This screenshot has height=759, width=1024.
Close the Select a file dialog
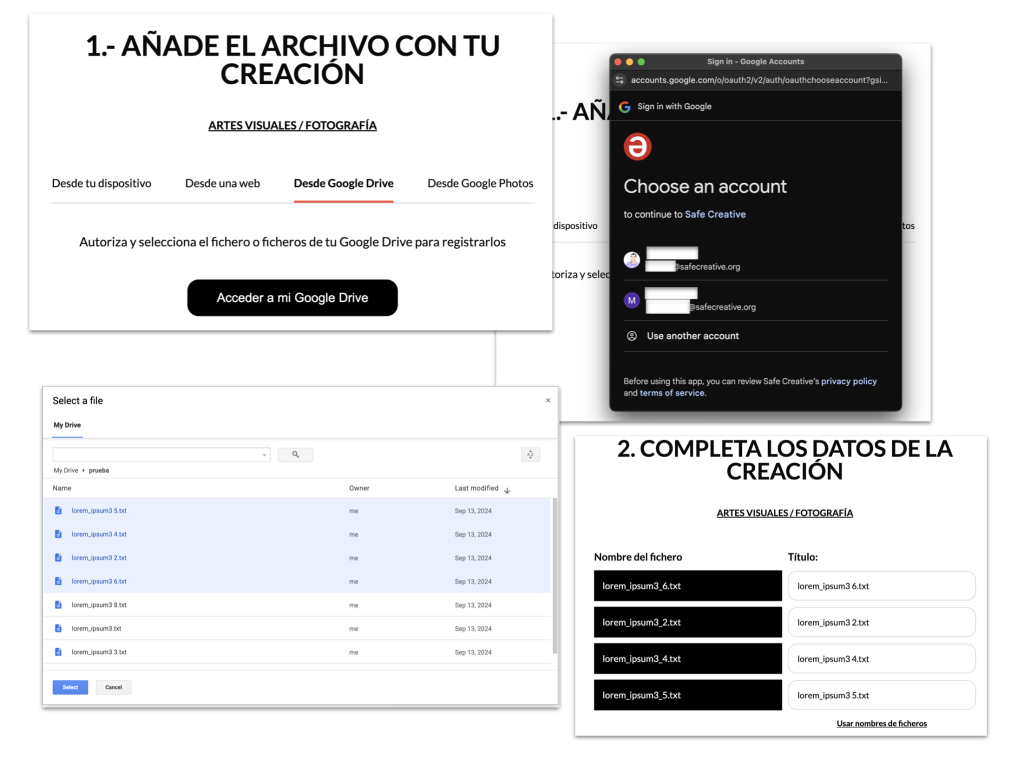tap(547, 401)
